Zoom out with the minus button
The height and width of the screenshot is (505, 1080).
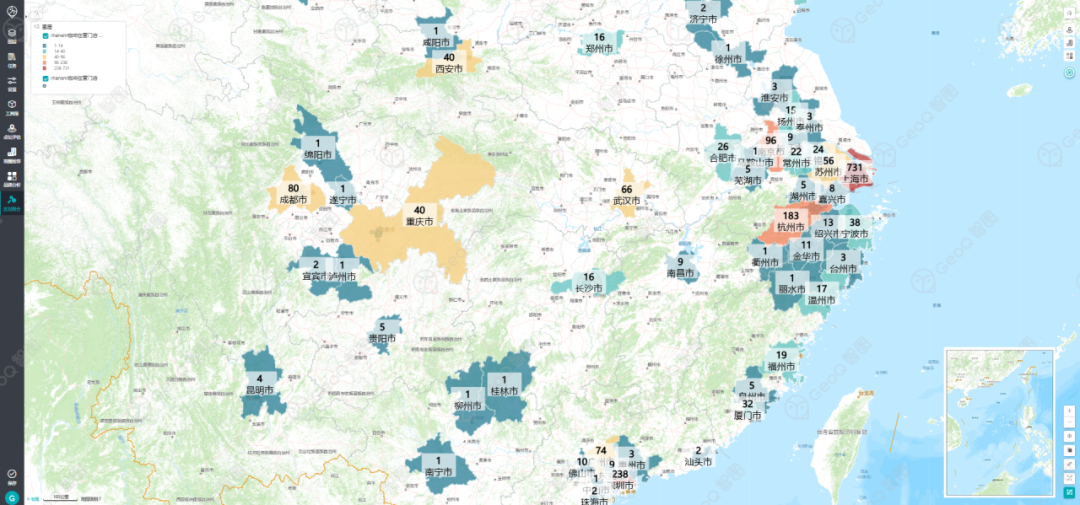click(x=1069, y=422)
